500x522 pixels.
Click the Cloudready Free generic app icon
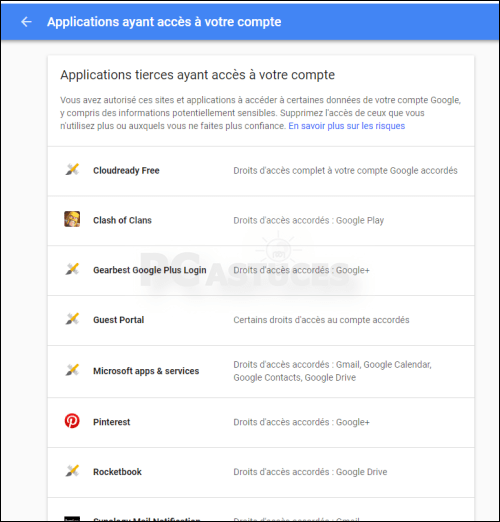(x=72, y=170)
